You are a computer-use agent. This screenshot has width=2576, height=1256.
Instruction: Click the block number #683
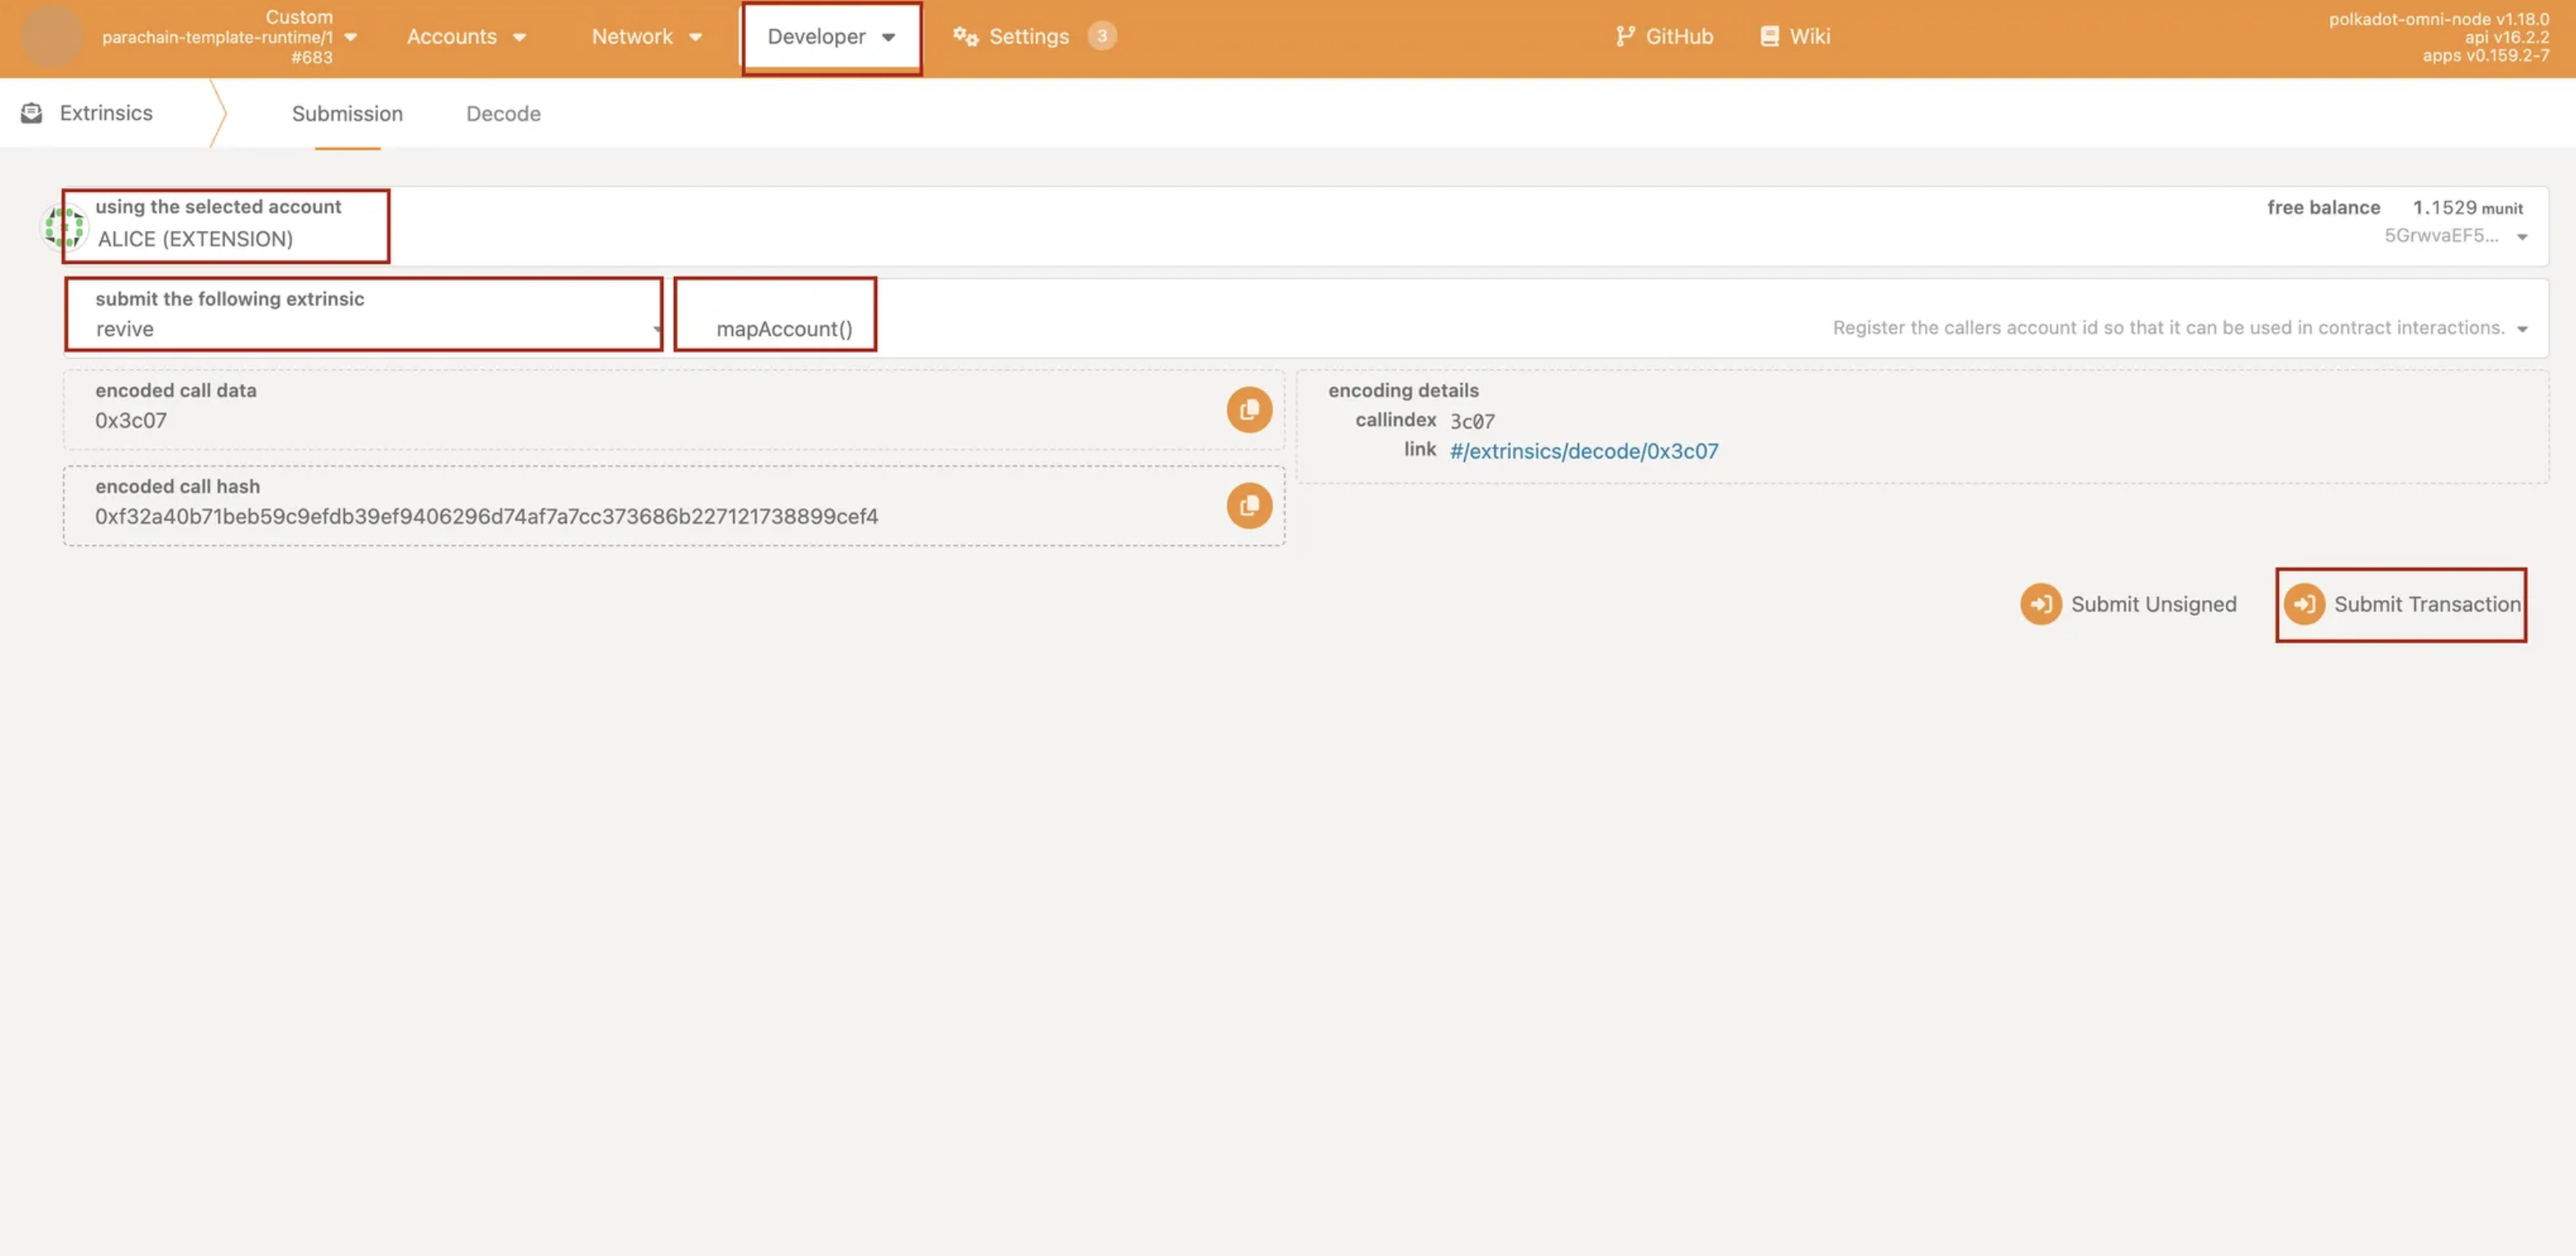311,57
